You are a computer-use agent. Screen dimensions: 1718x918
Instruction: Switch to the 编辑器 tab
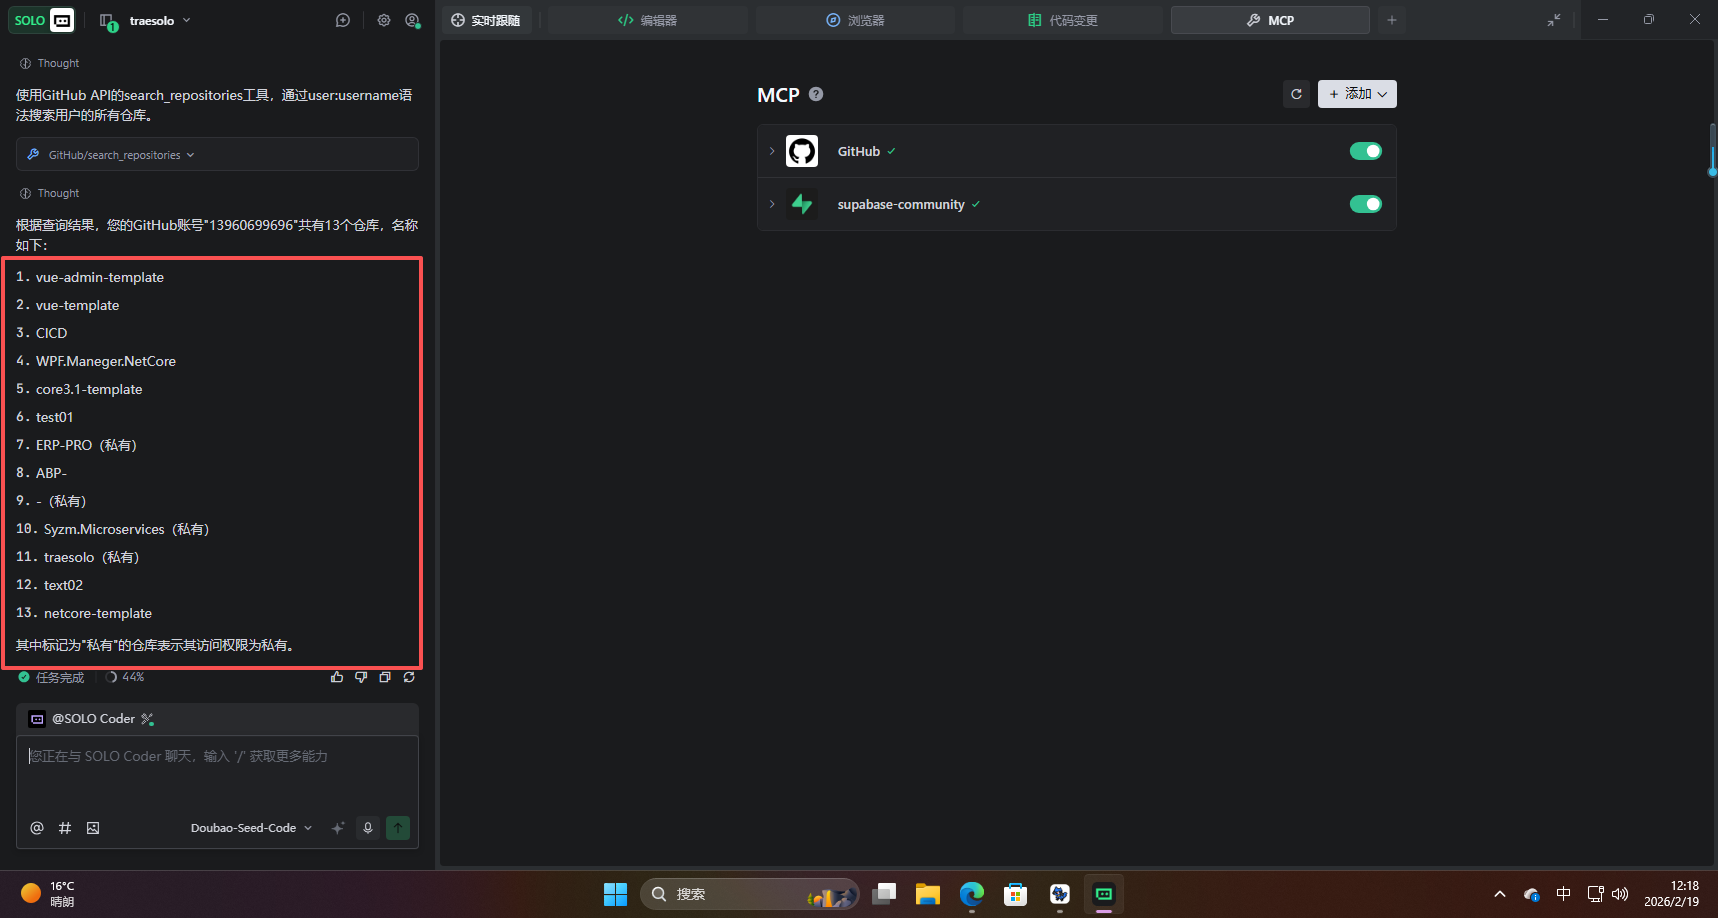[648, 20]
